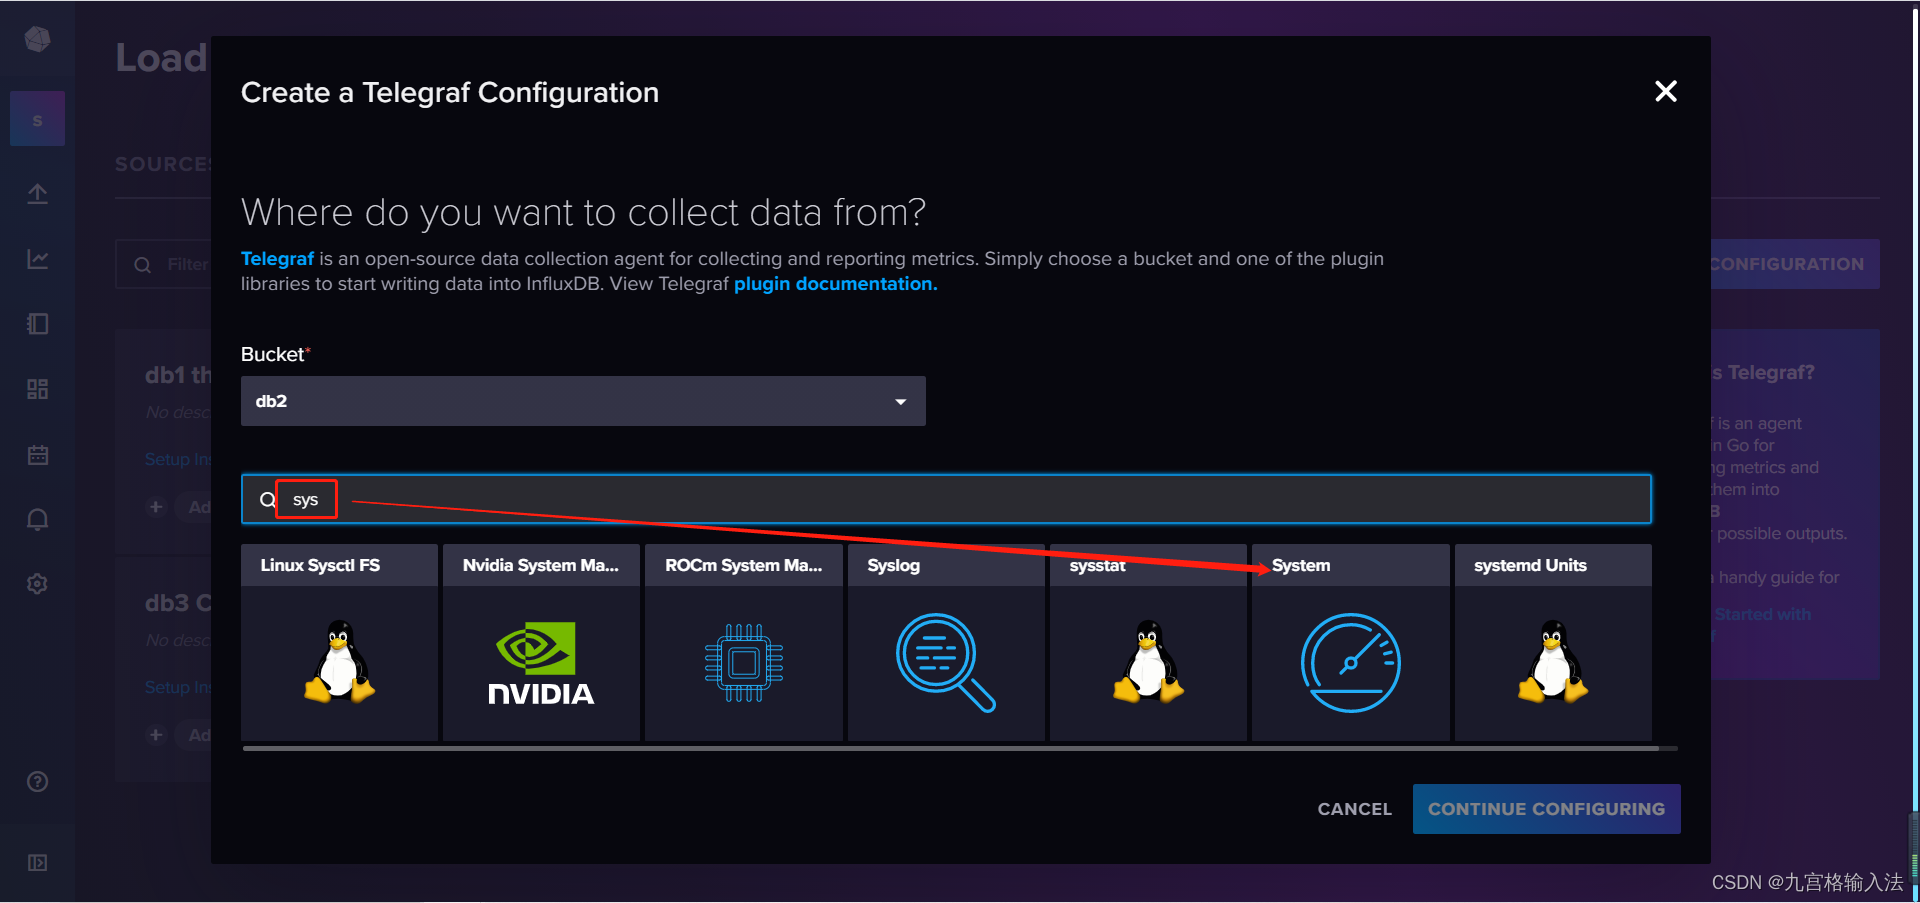Viewport: 1920px width, 903px height.
Task: Open the Telegraf link in description
Action: tap(277, 259)
